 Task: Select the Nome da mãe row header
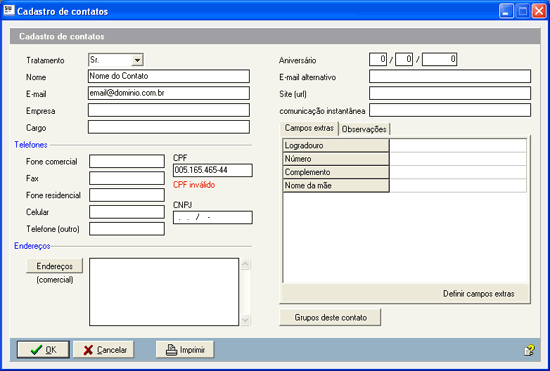(336, 186)
